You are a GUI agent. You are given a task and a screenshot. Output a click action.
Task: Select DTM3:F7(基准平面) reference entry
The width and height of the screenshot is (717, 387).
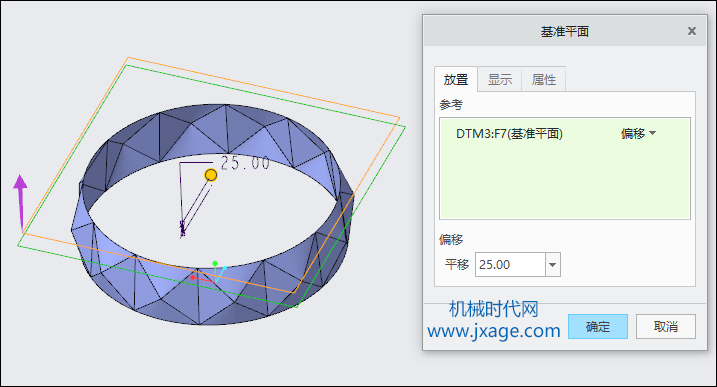[509, 134]
